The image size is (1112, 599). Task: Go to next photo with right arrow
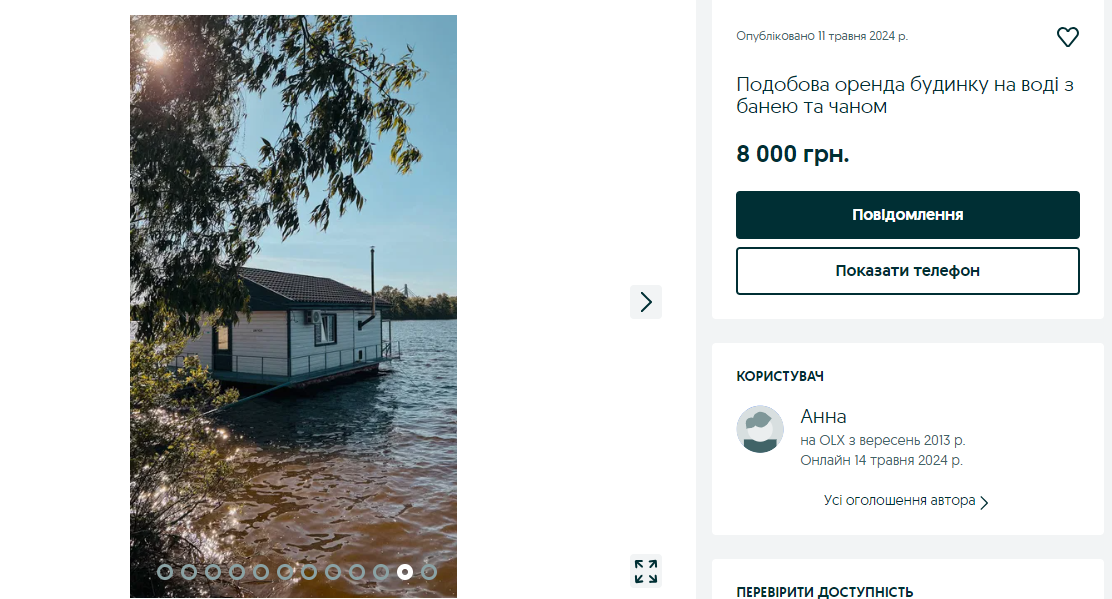point(646,301)
